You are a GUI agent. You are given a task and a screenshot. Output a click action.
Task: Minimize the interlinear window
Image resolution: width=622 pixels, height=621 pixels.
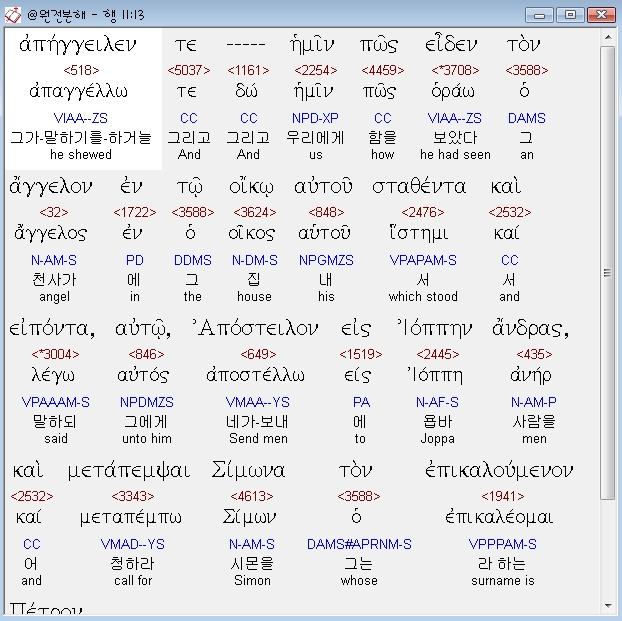539,15
